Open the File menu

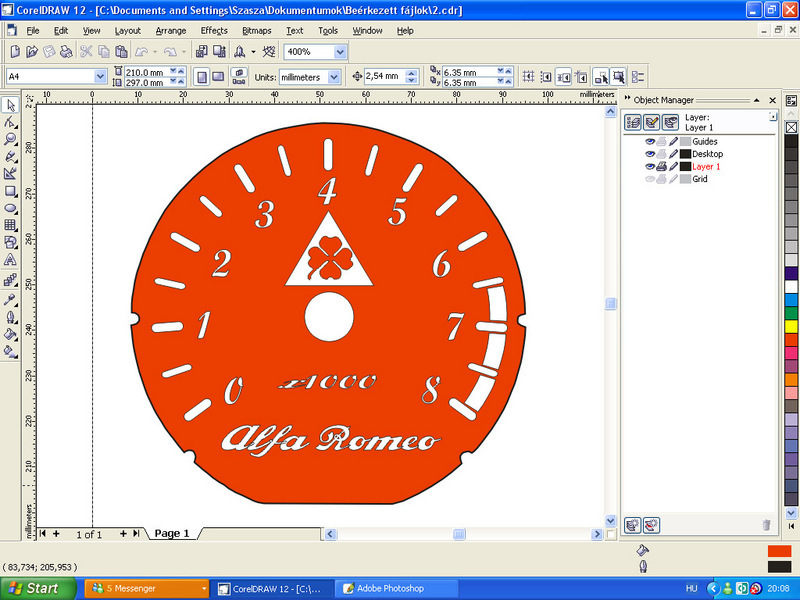pos(33,31)
